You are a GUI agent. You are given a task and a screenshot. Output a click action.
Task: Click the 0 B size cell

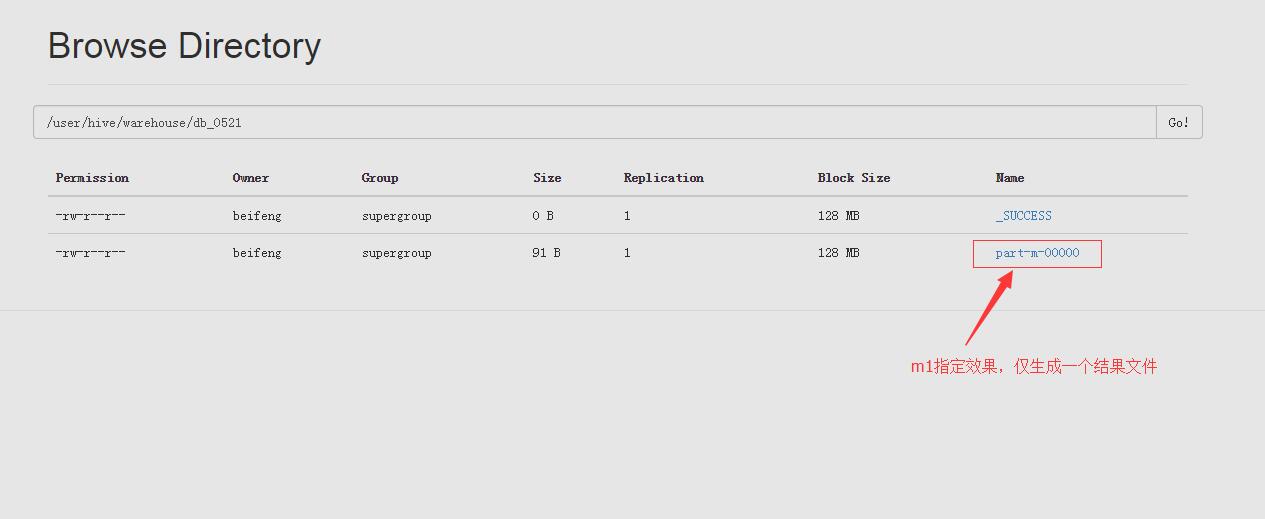point(543,216)
